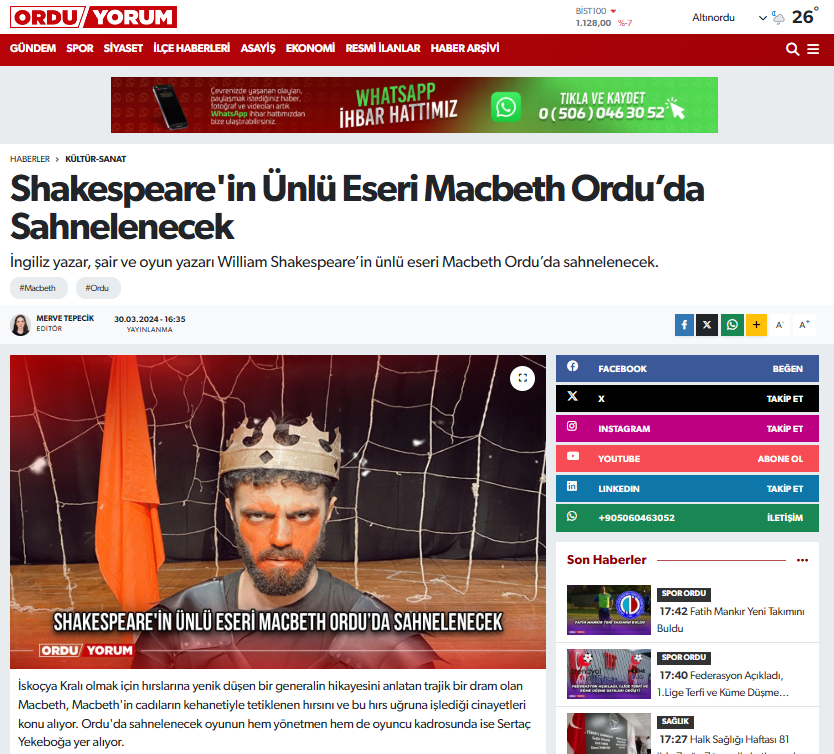Share article on Facebook icon
Screen dimensions: 834x754
[684, 325]
